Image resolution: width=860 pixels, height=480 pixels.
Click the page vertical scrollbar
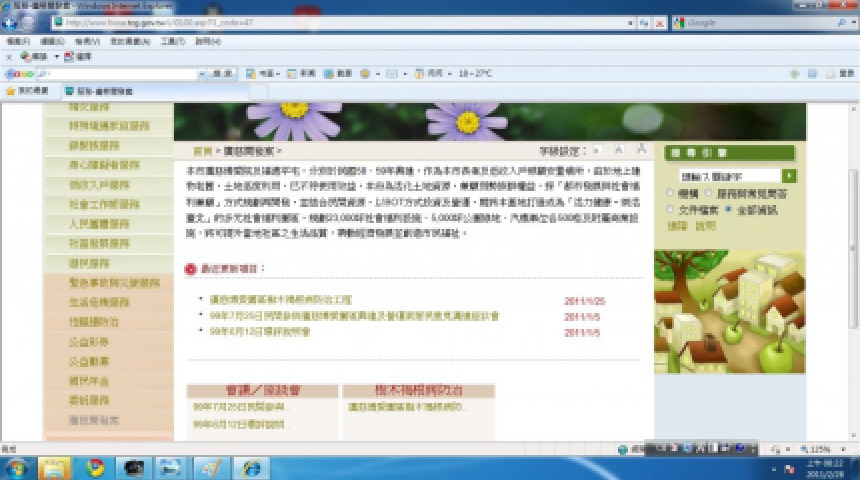pos(852,250)
